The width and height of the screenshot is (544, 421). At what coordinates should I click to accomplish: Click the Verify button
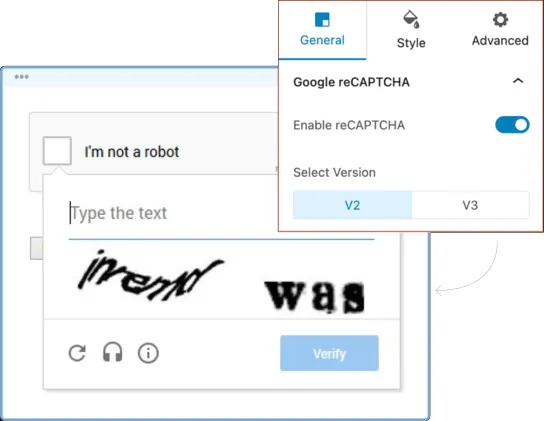click(329, 353)
